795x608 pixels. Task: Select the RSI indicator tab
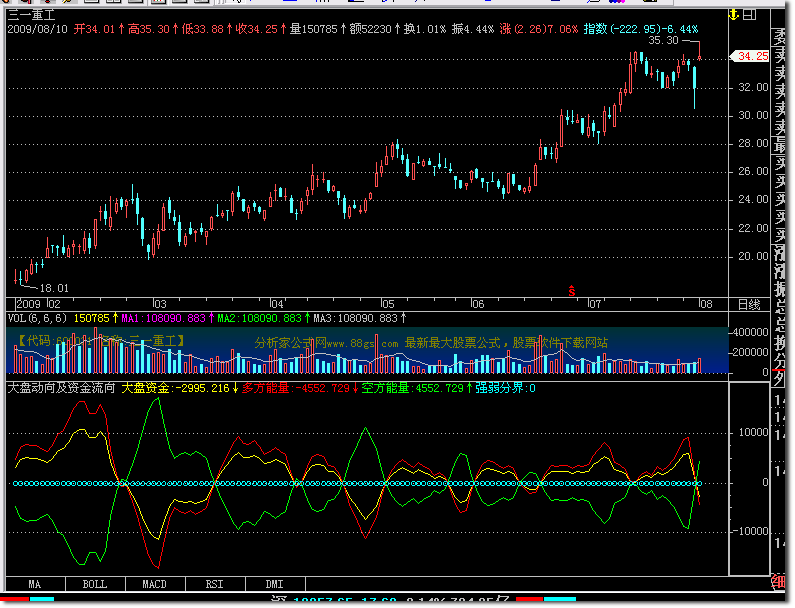coord(214,584)
